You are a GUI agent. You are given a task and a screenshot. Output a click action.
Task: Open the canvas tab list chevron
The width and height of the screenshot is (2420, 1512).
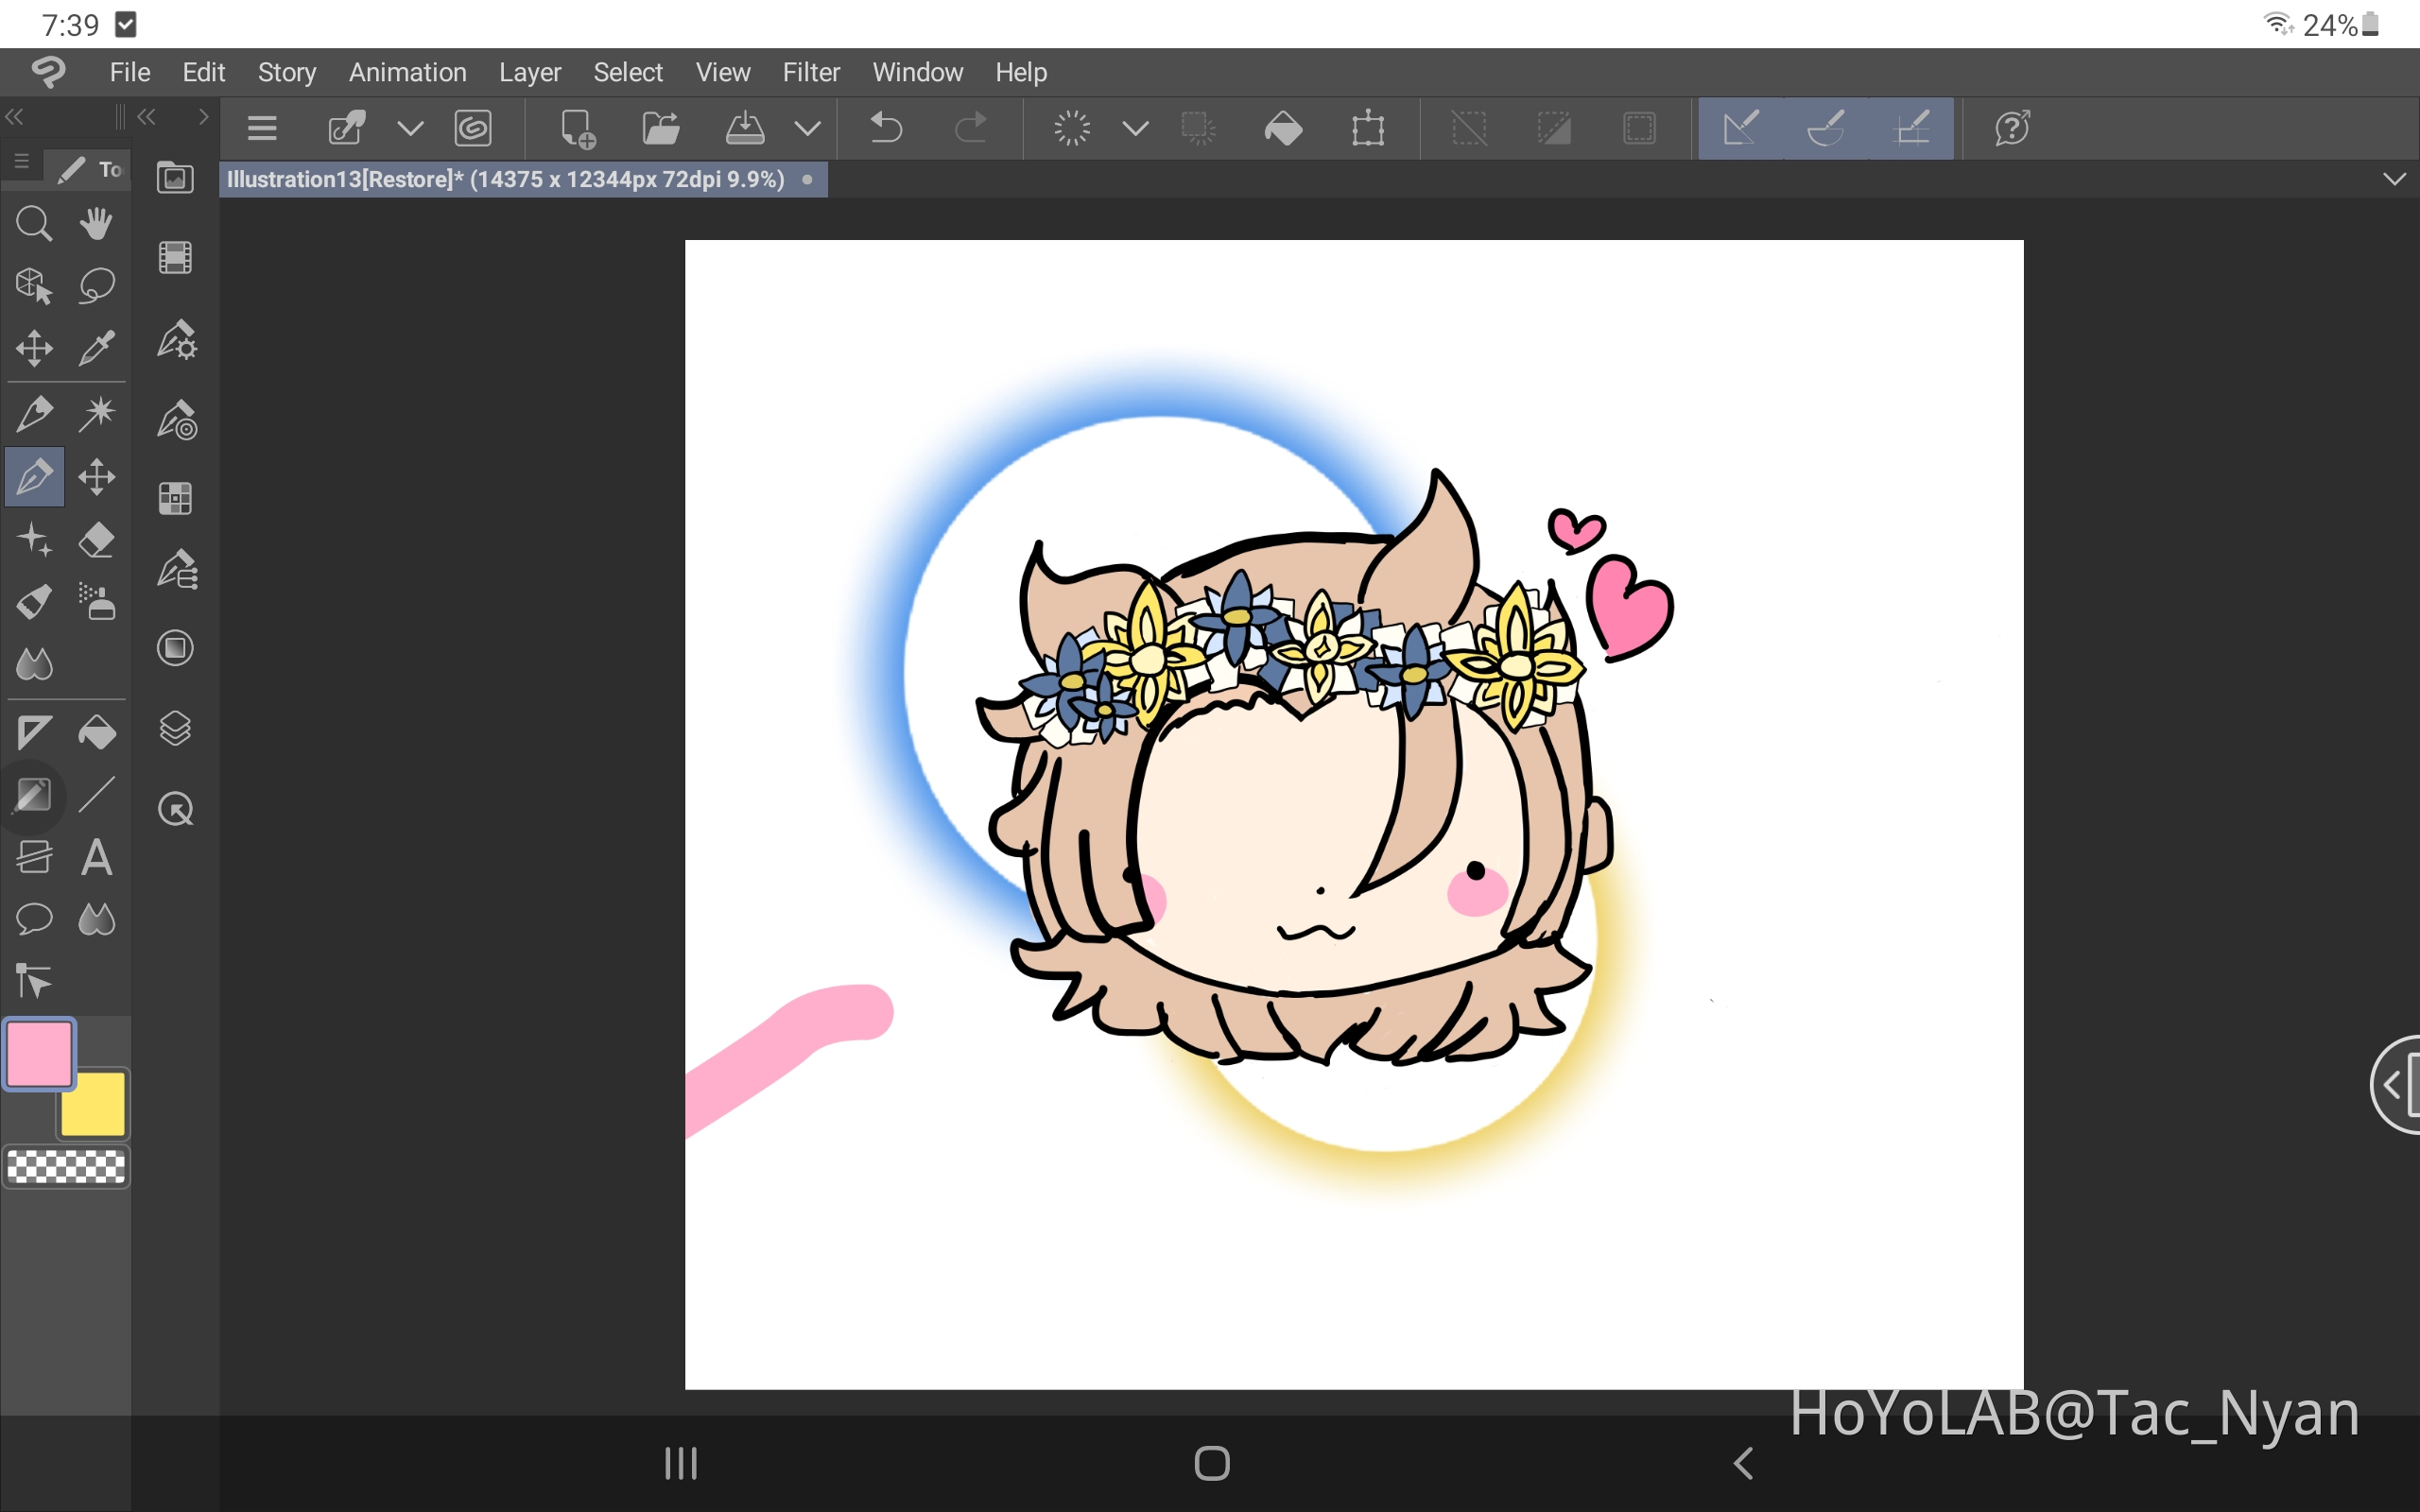pyautogui.click(x=2392, y=179)
